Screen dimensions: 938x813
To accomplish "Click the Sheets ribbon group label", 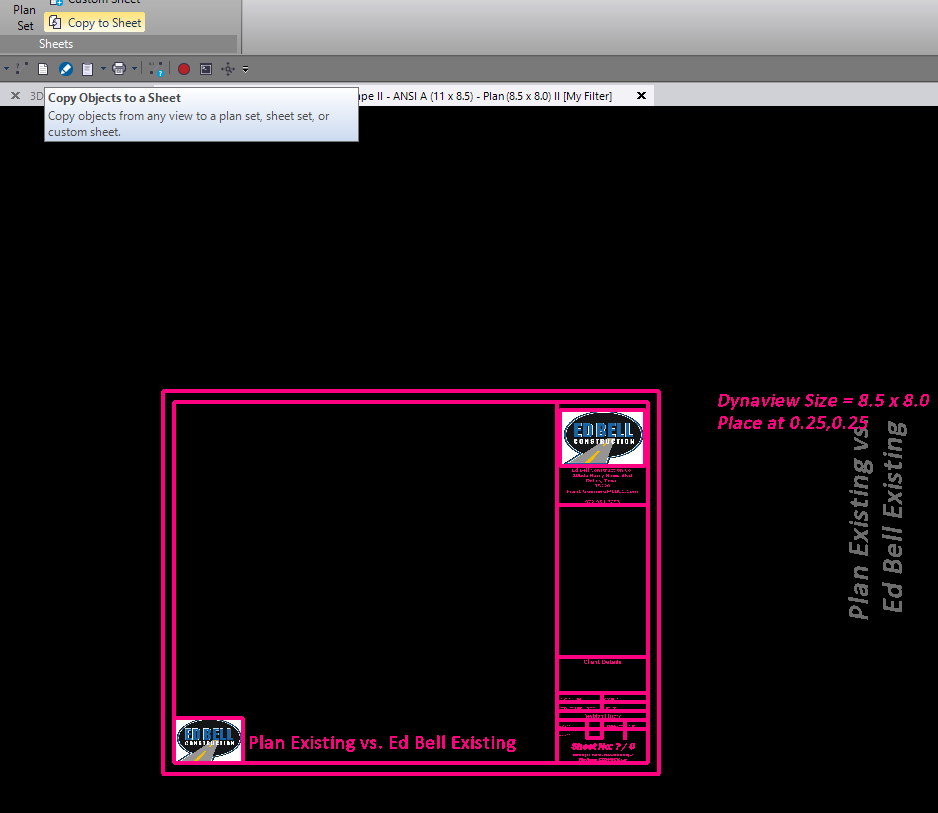I will (x=56, y=43).
